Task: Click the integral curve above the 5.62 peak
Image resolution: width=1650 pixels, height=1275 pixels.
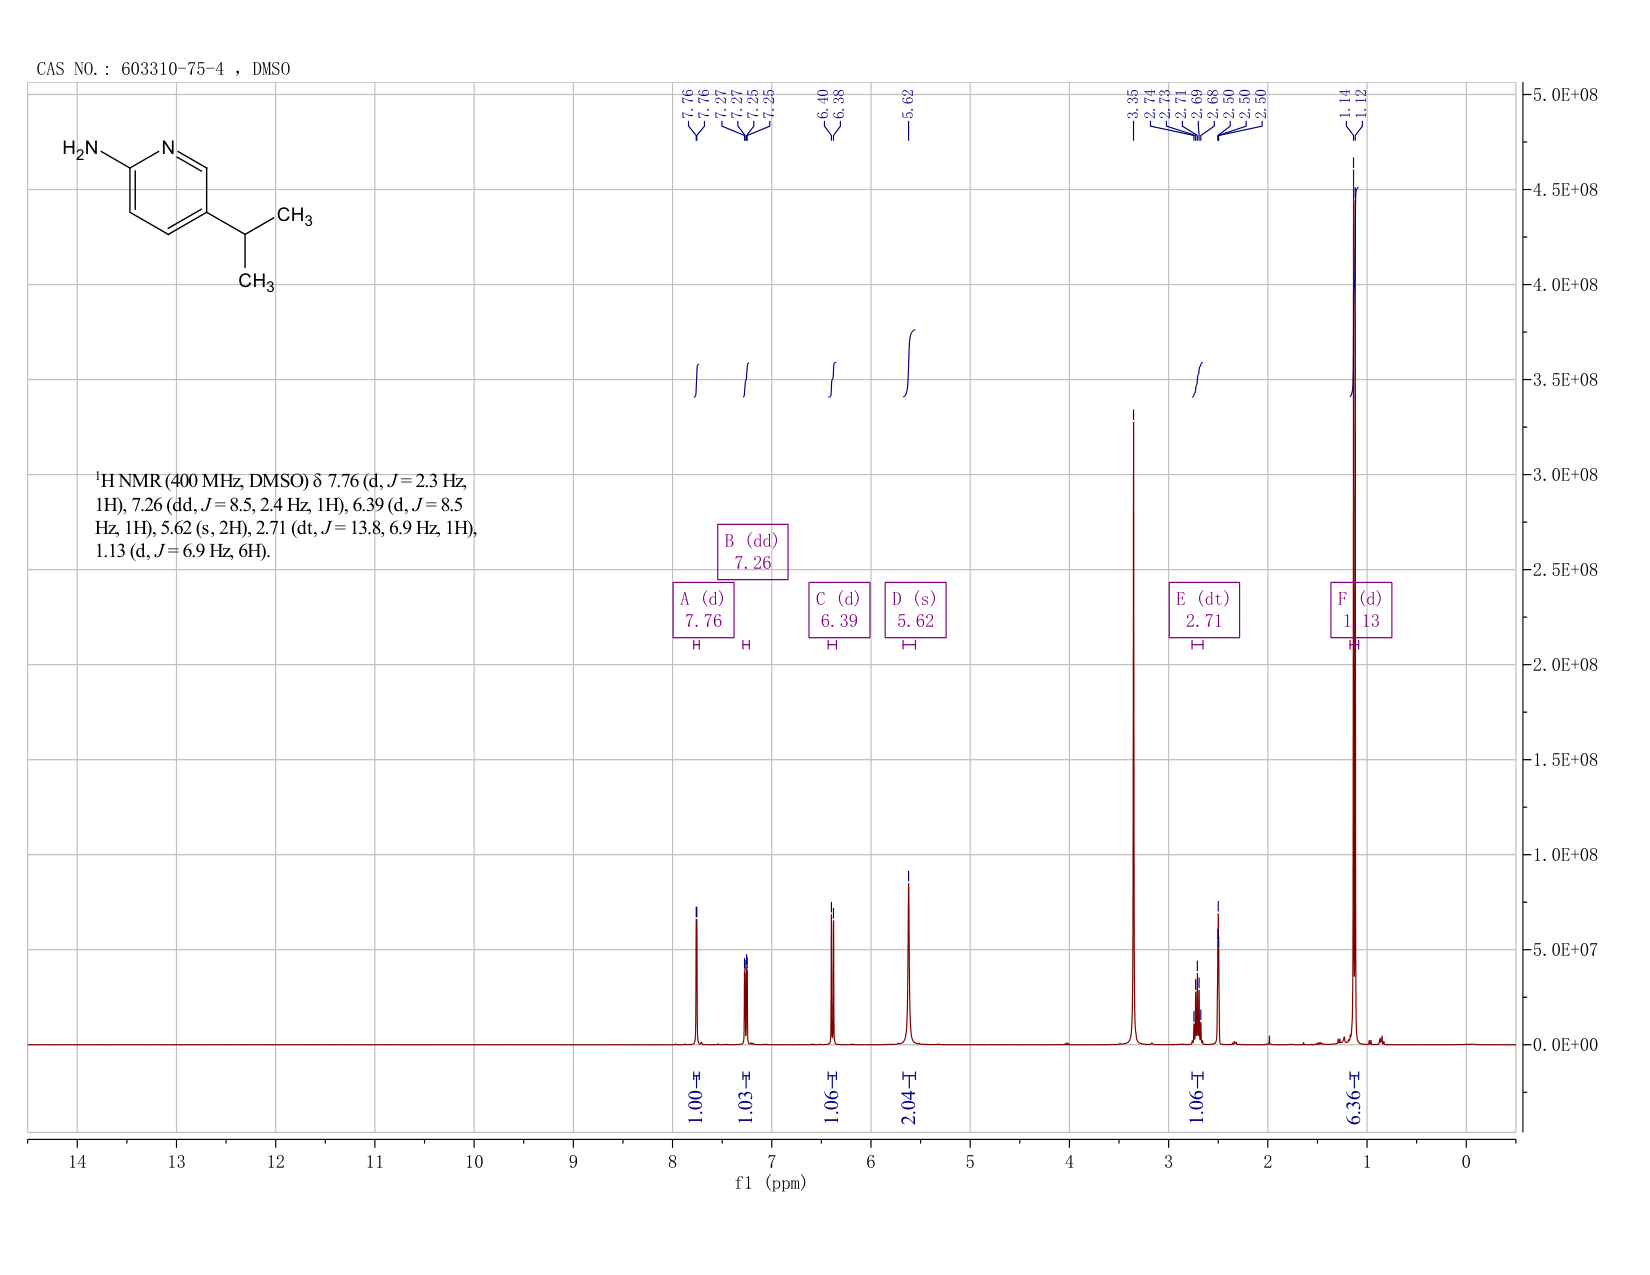Action: [909, 362]
